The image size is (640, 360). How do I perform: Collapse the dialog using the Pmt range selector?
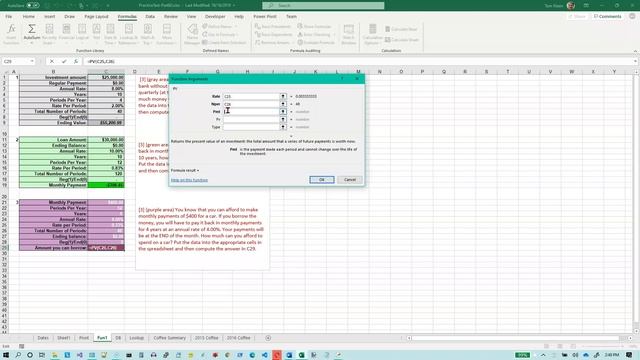click(282, 111)
